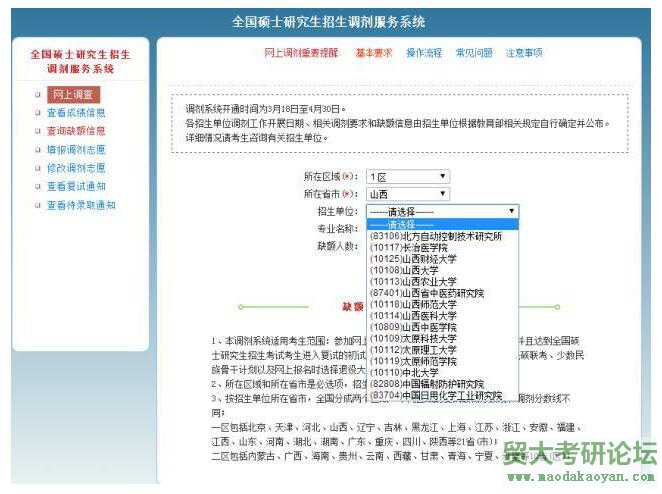Choose (10108)山西大学 from the list
The height and width of the screenshot is (494, 662).
tap(442, 270)
